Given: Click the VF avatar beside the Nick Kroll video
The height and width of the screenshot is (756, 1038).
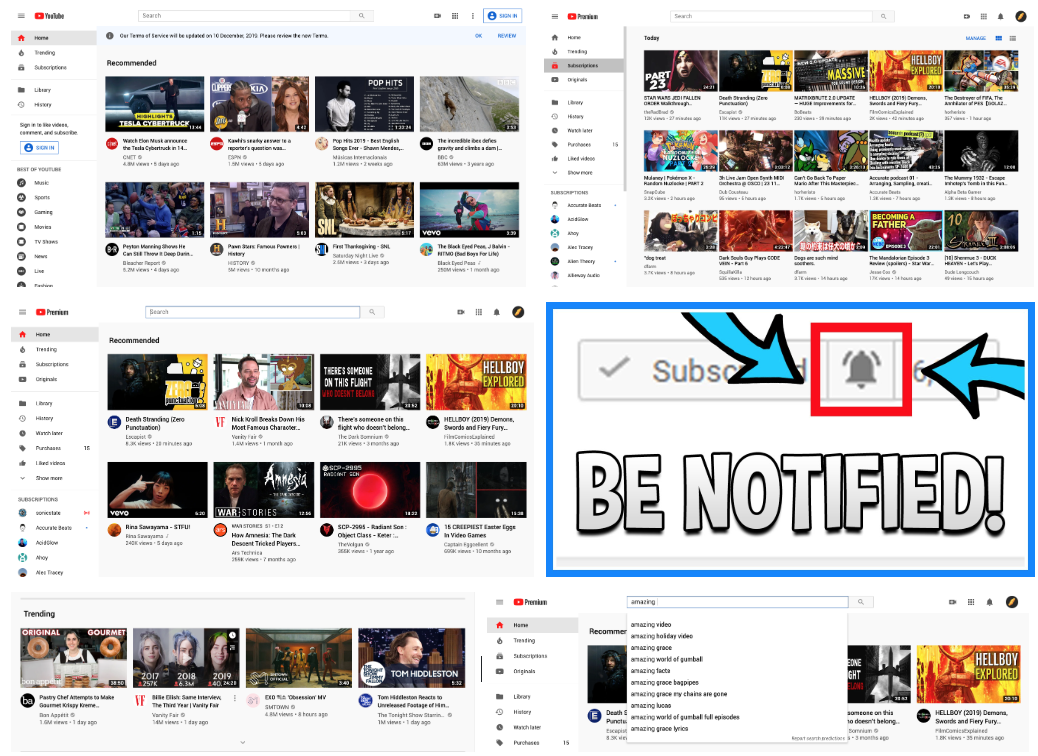Looking at the screenshot, I should (x=220, y=422).
